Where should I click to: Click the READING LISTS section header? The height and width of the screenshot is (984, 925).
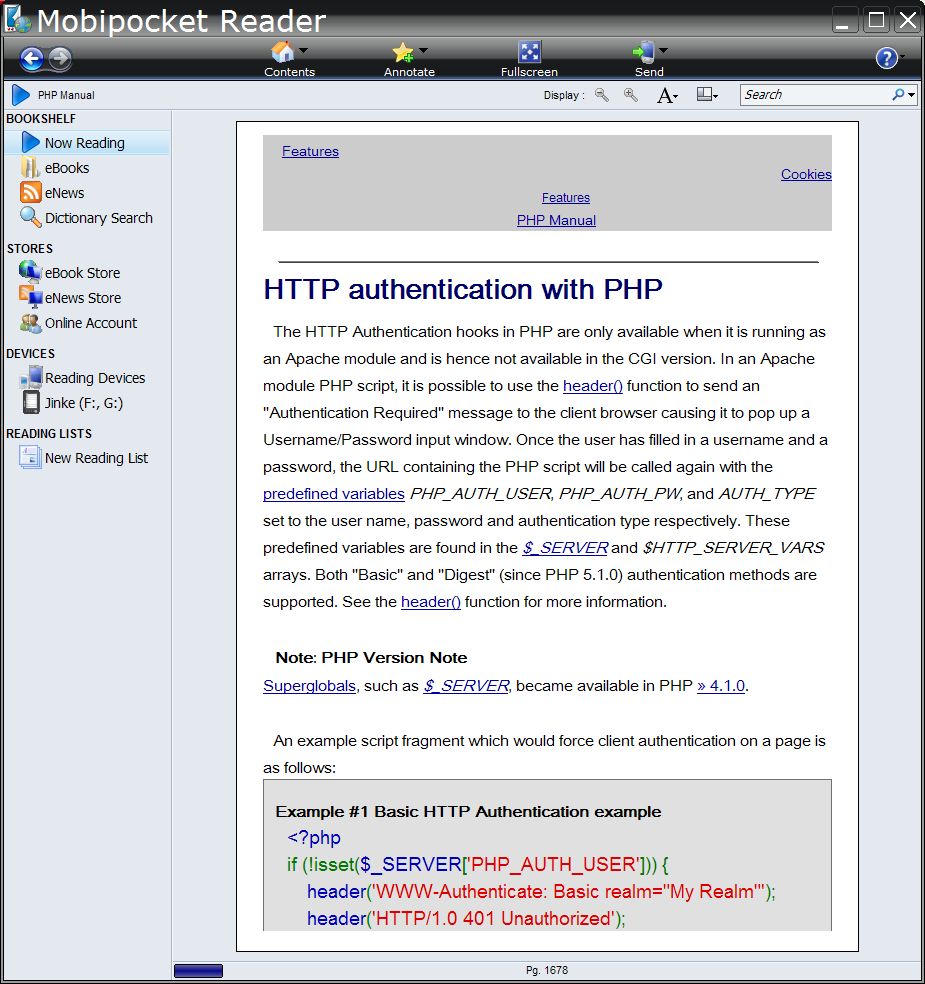click(x=49, y=434)
